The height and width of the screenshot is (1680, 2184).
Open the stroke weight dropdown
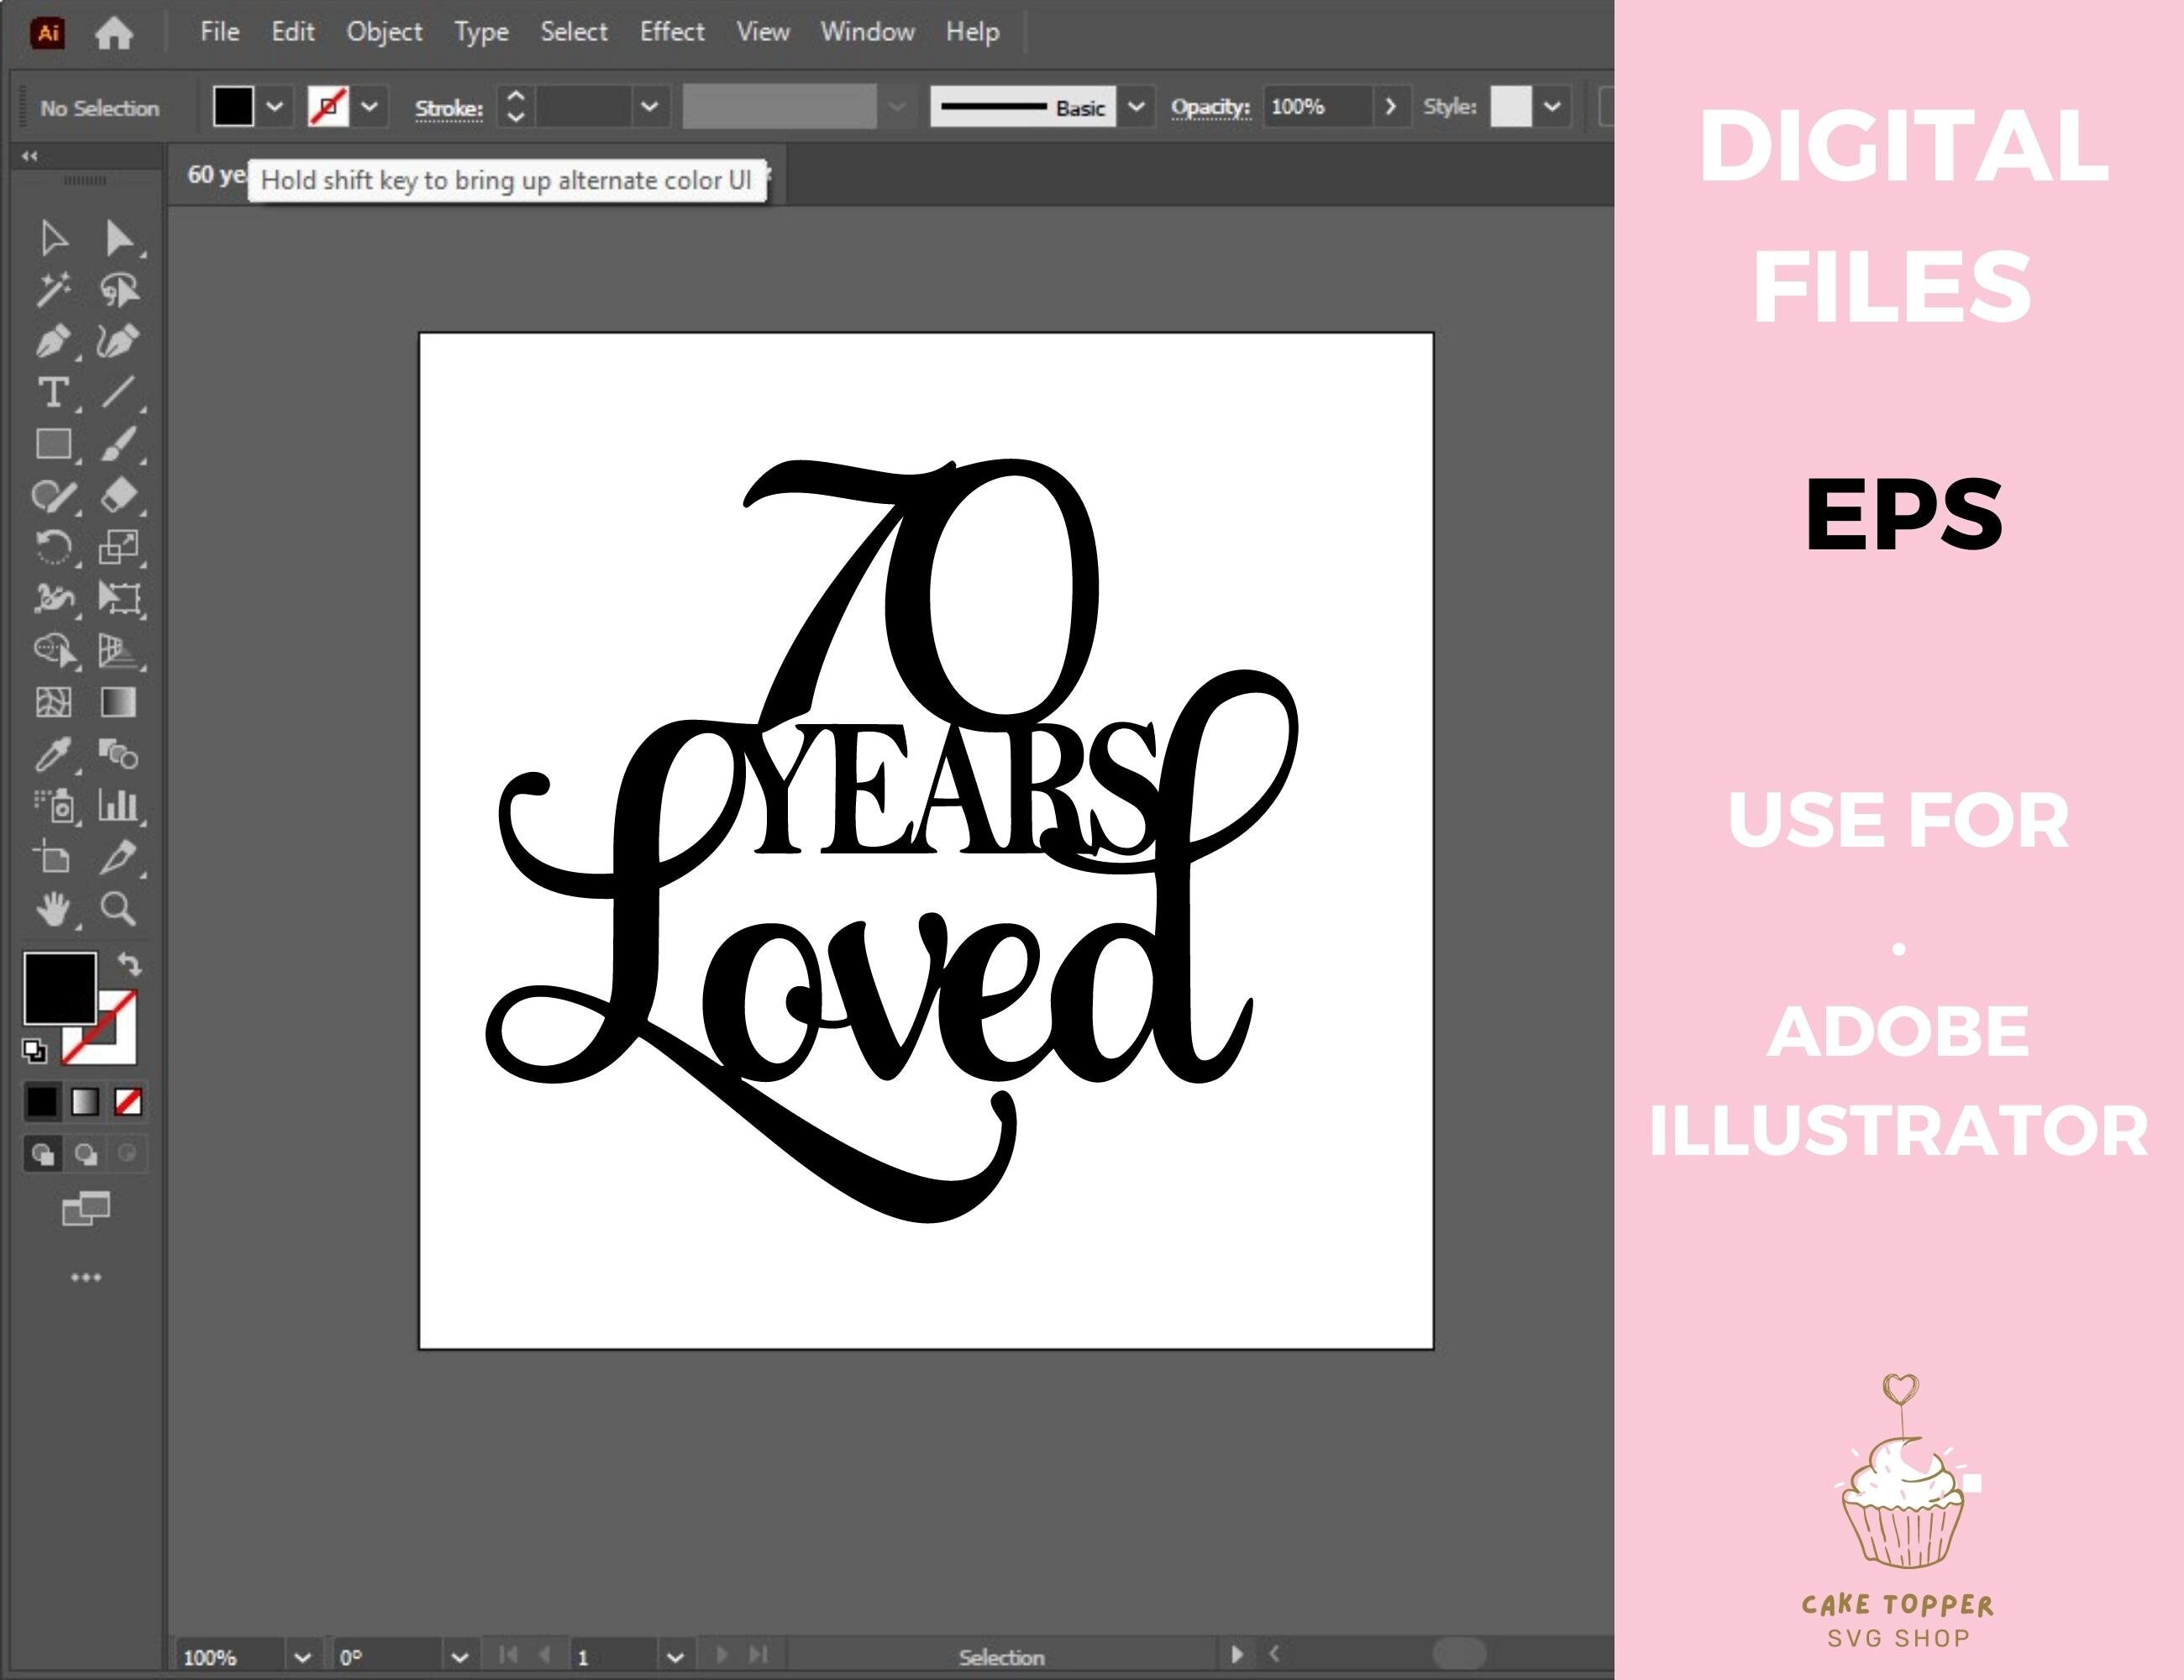pos(650,105)
